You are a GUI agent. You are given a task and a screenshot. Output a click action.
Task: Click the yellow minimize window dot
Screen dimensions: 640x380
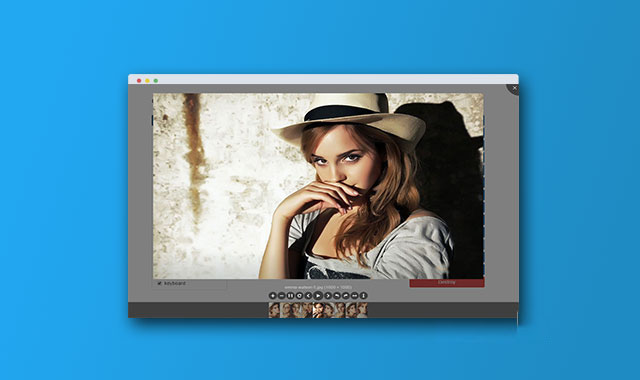[147, 81]
